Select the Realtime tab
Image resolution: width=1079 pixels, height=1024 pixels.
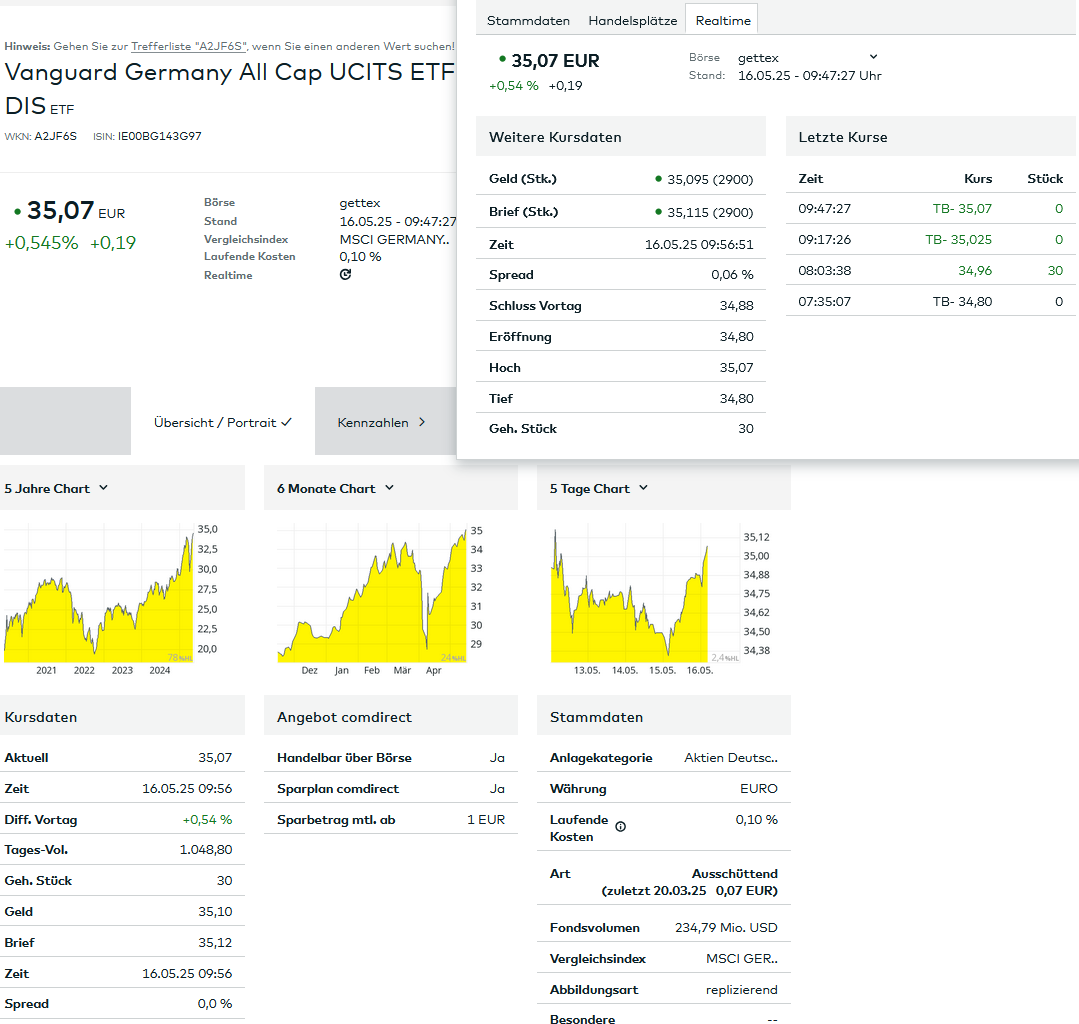point(723,20)
